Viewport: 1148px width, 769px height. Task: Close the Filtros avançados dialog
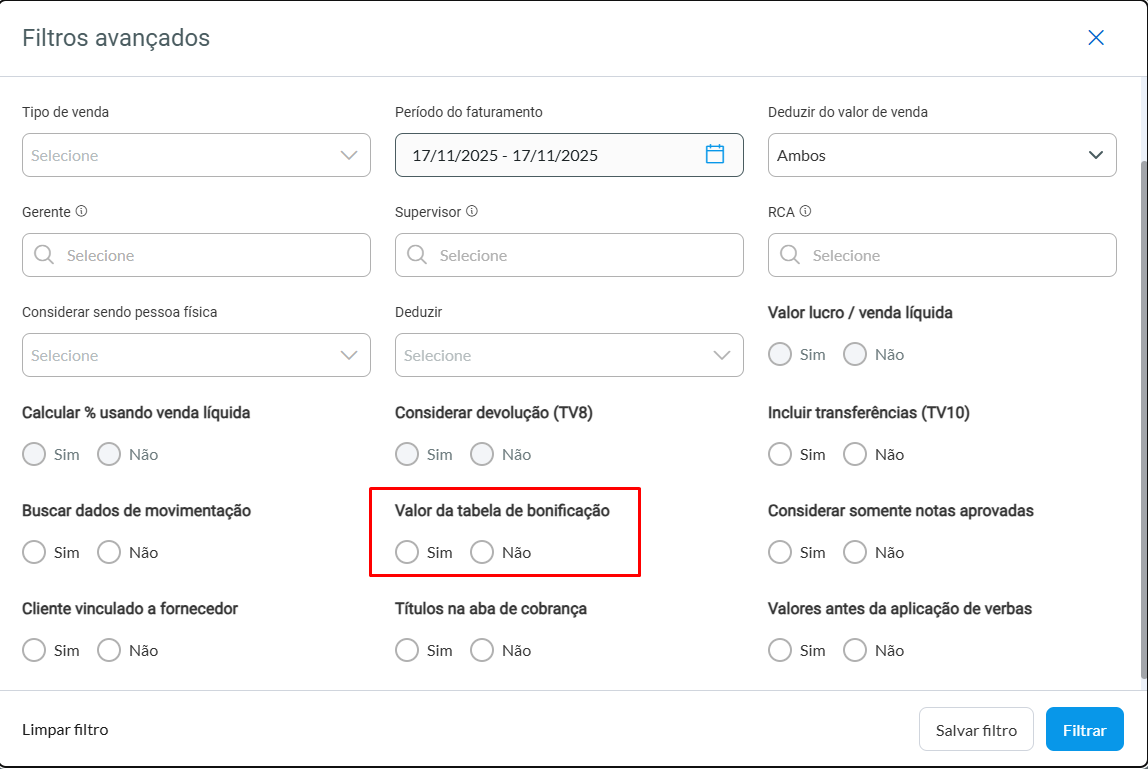click(1096, 38)
